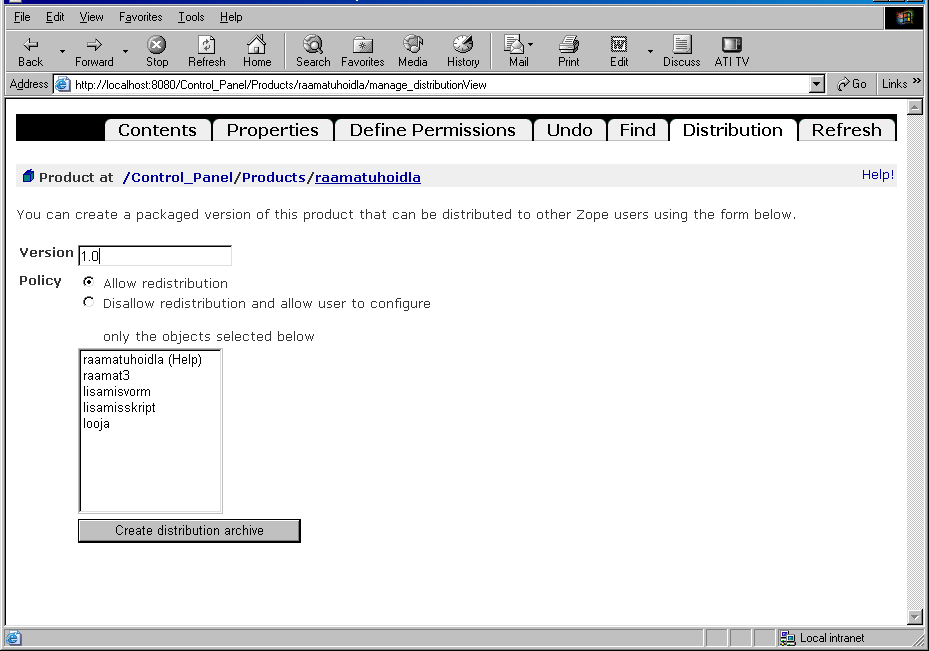This screenshot has height=651, width=929.
Task: Click the Back toolbar button
Action: 30,52
